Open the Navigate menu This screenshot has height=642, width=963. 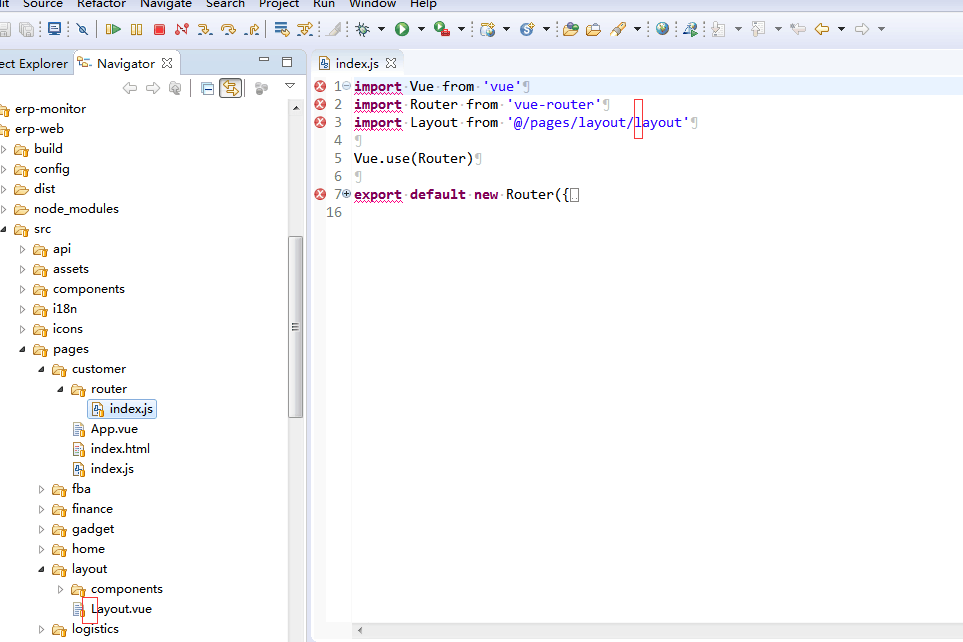click(166, 4)
